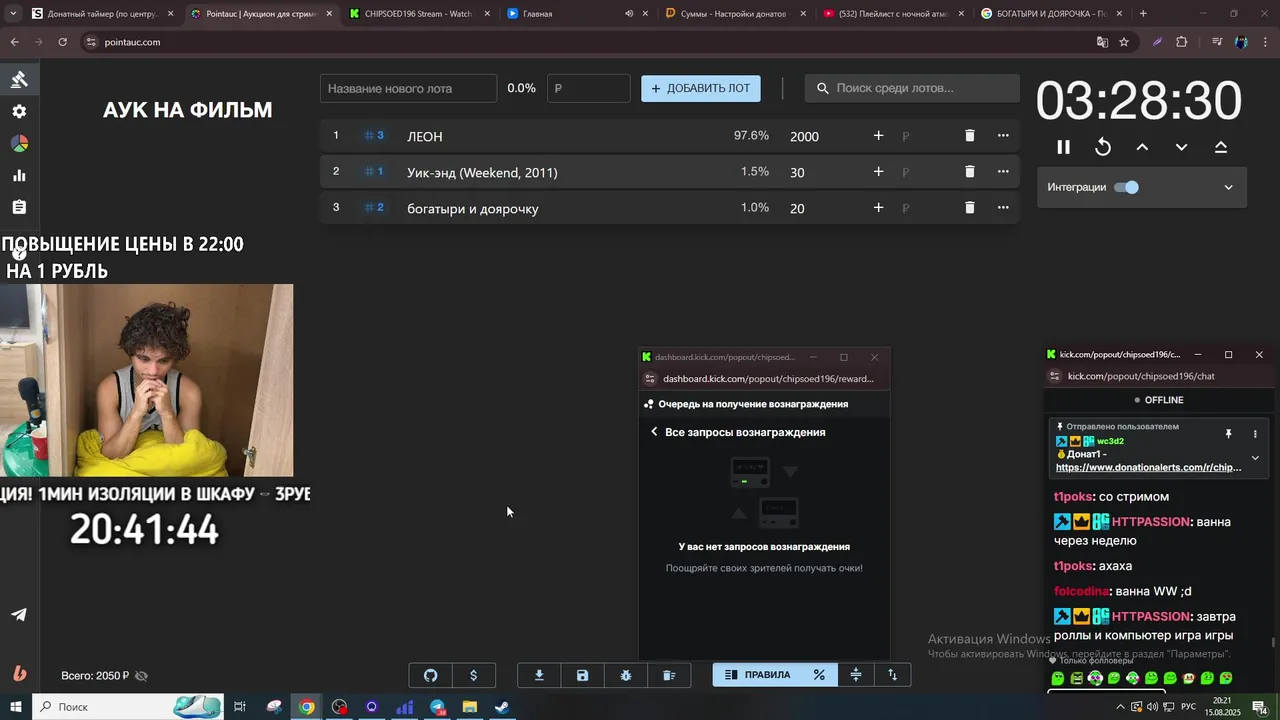Open the settings gear in the sidebar

[x=19, y=112]
